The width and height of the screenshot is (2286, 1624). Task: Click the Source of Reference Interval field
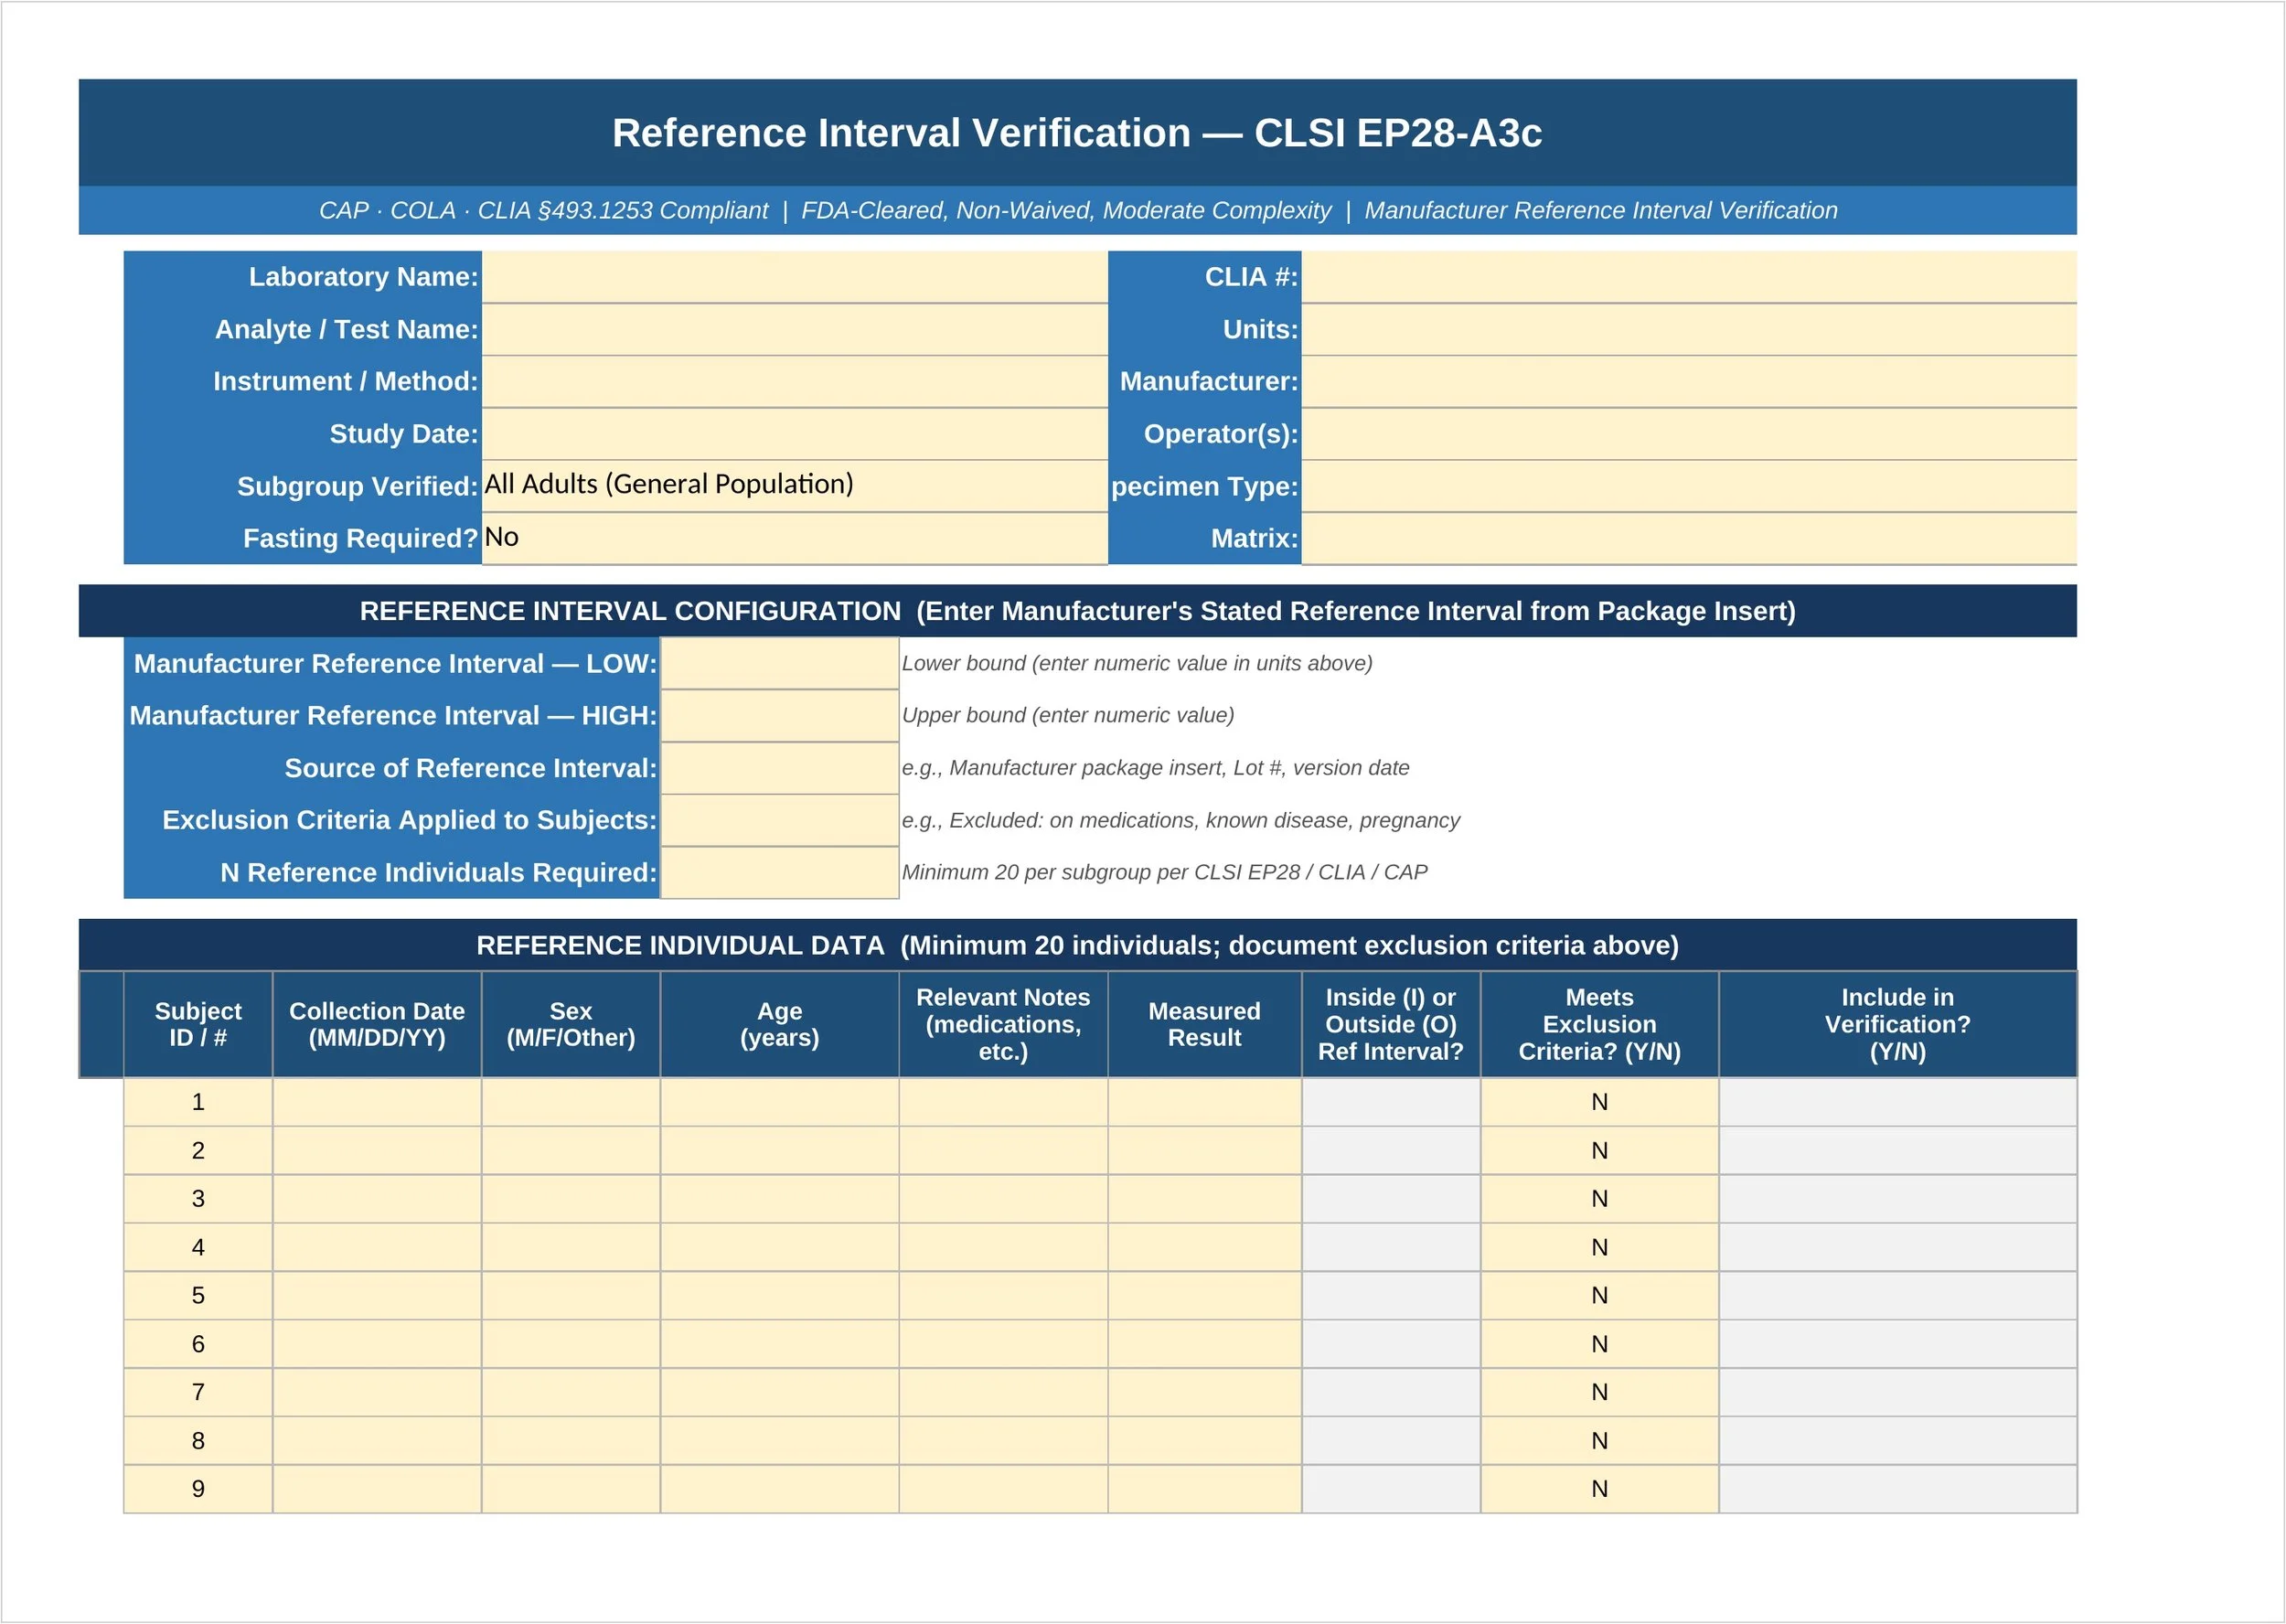[779, 768]
